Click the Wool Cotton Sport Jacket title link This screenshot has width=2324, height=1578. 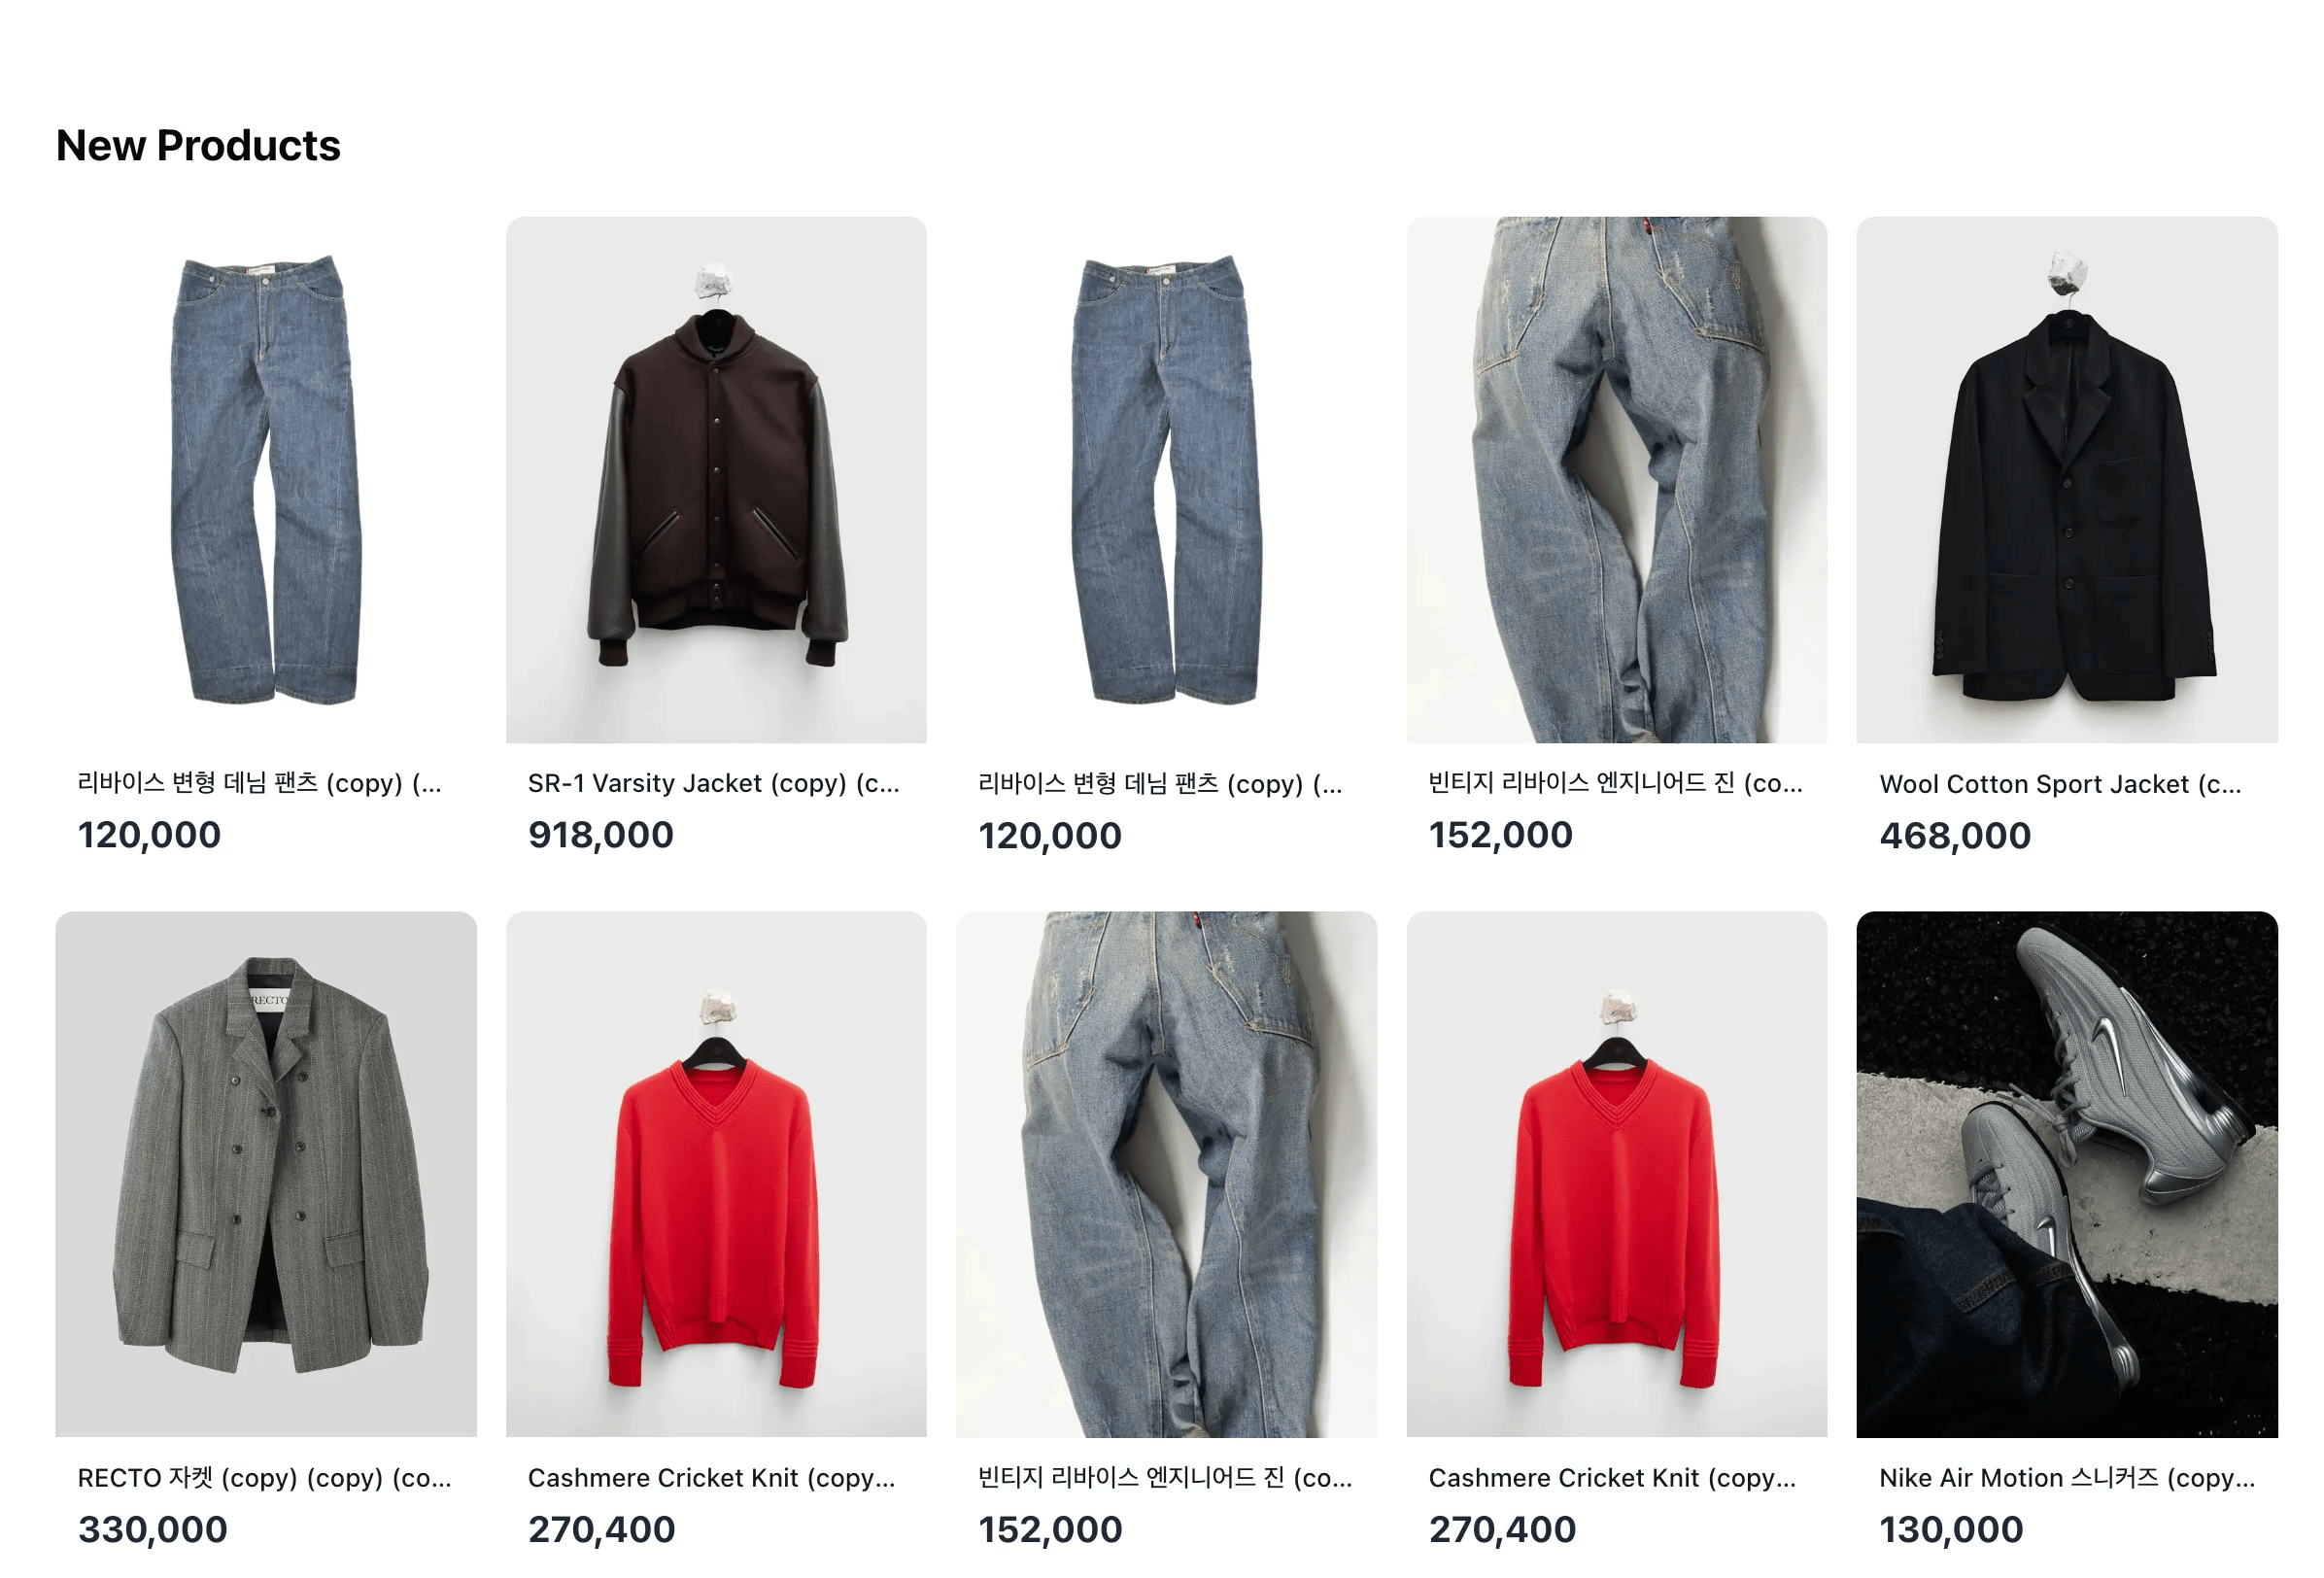click(x=2061, y=784)
